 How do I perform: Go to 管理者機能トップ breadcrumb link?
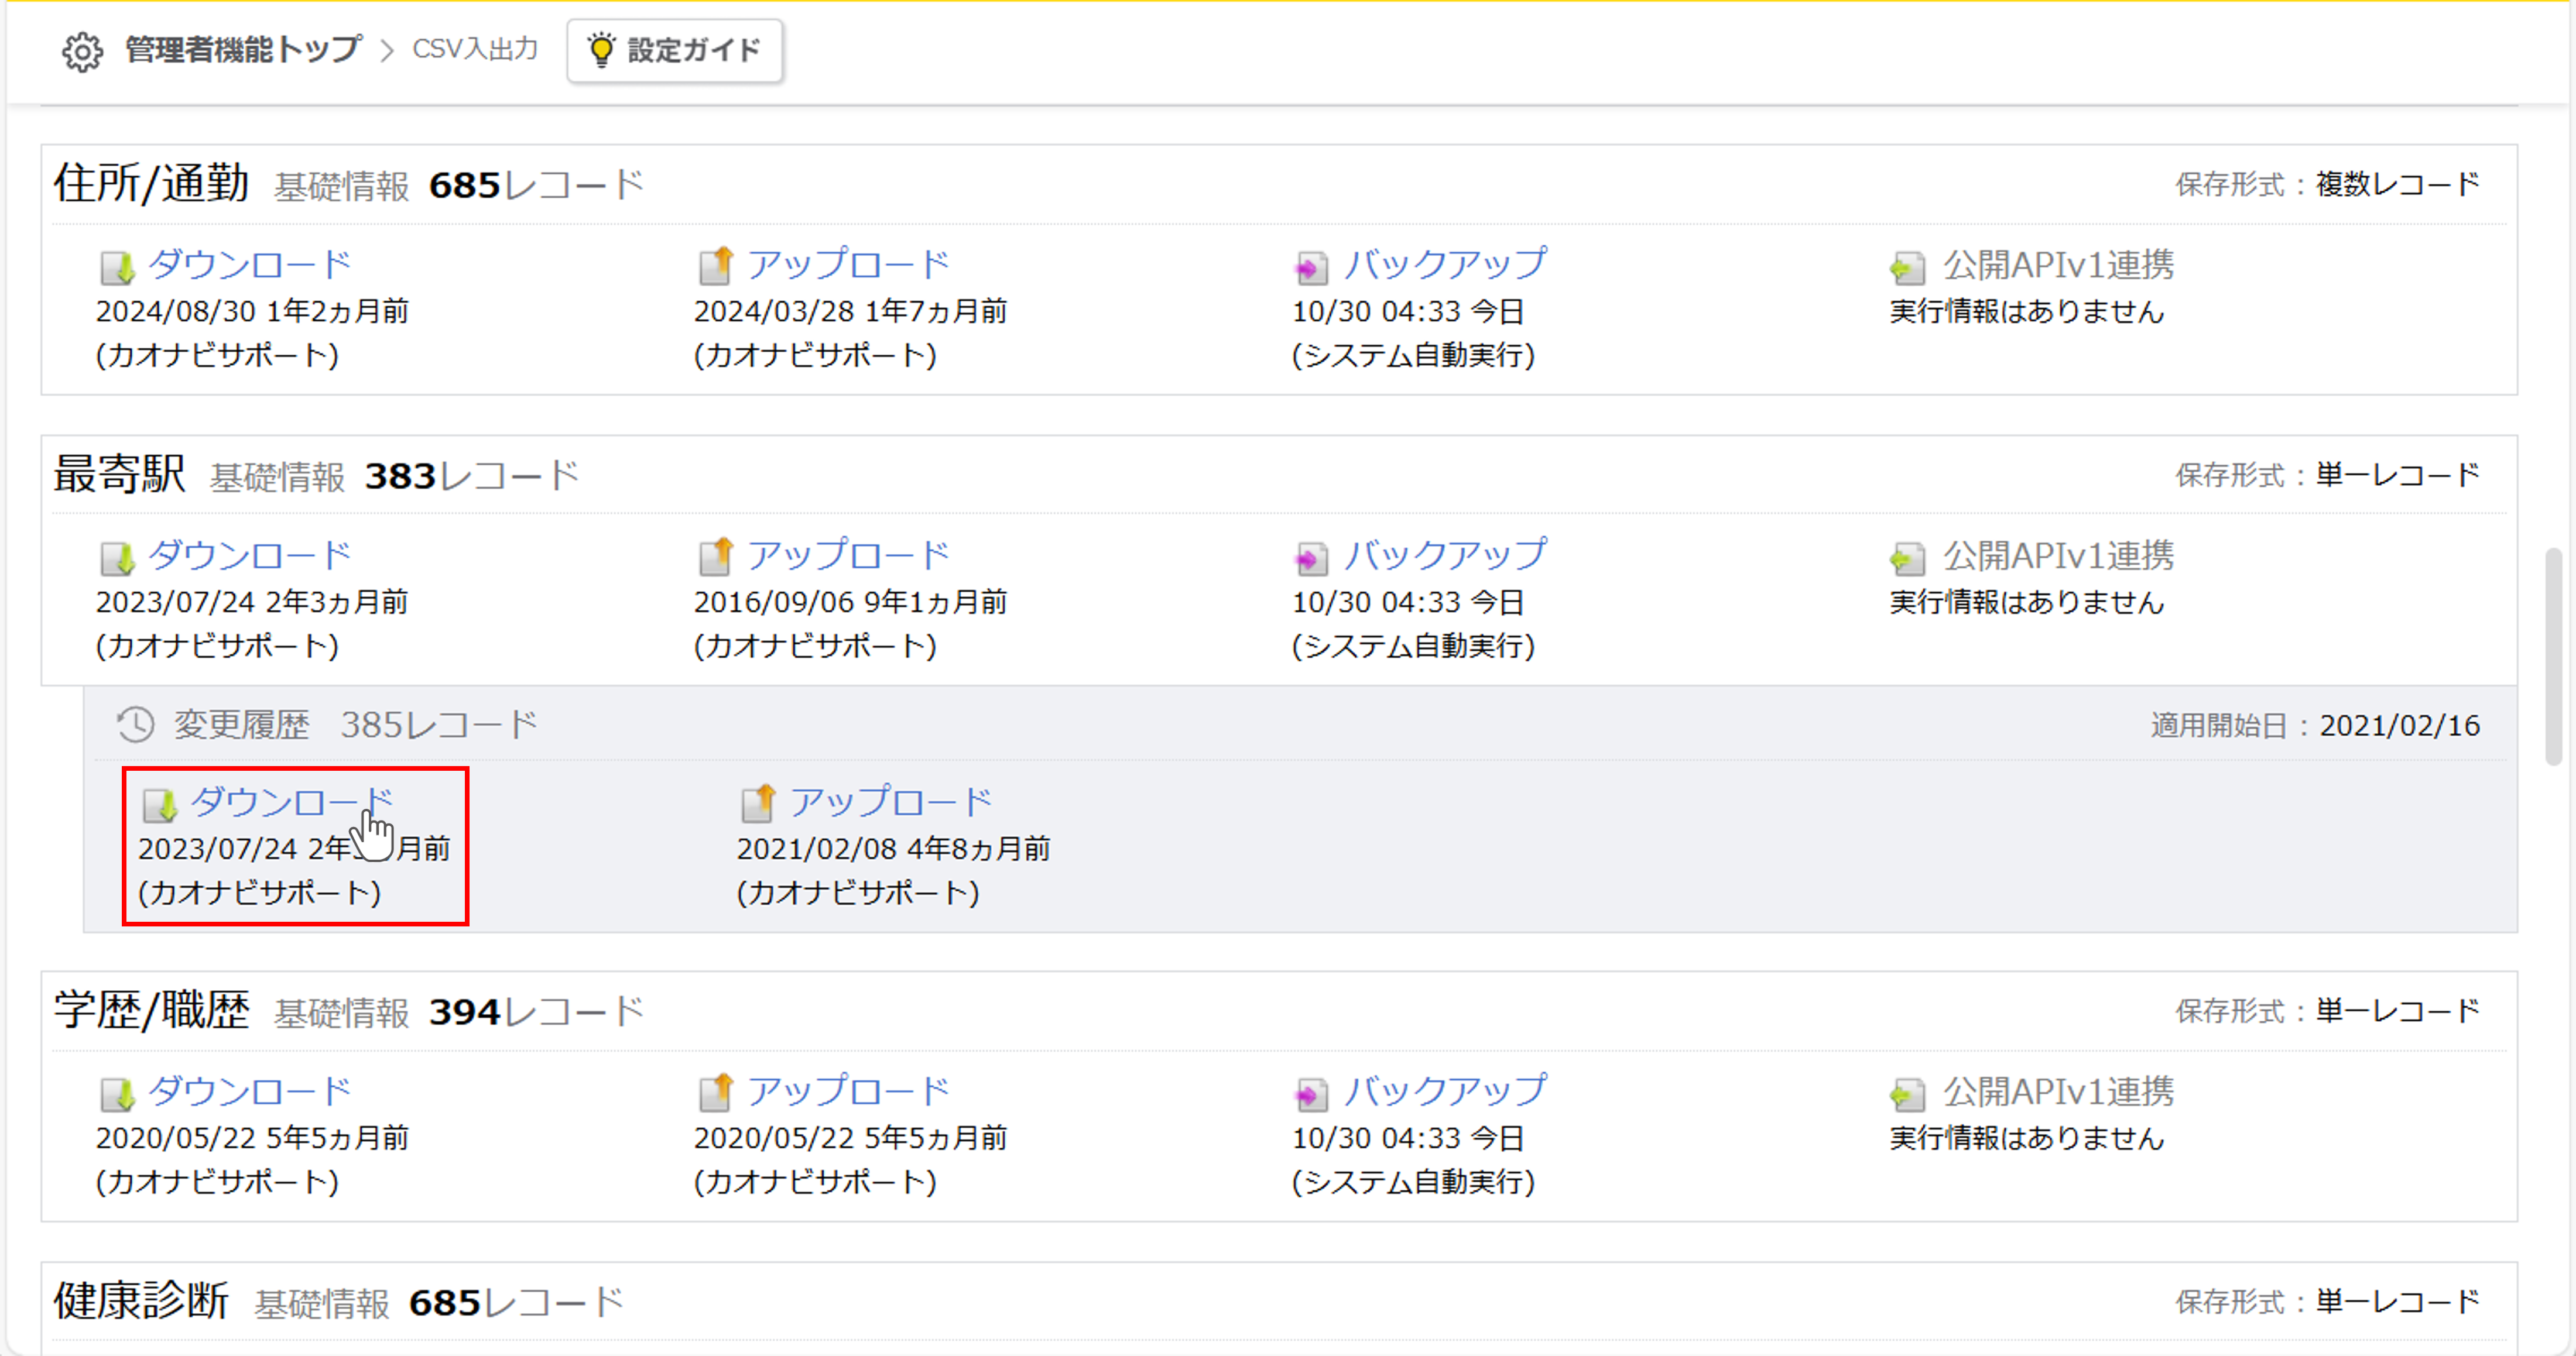(x=243, y=49)
